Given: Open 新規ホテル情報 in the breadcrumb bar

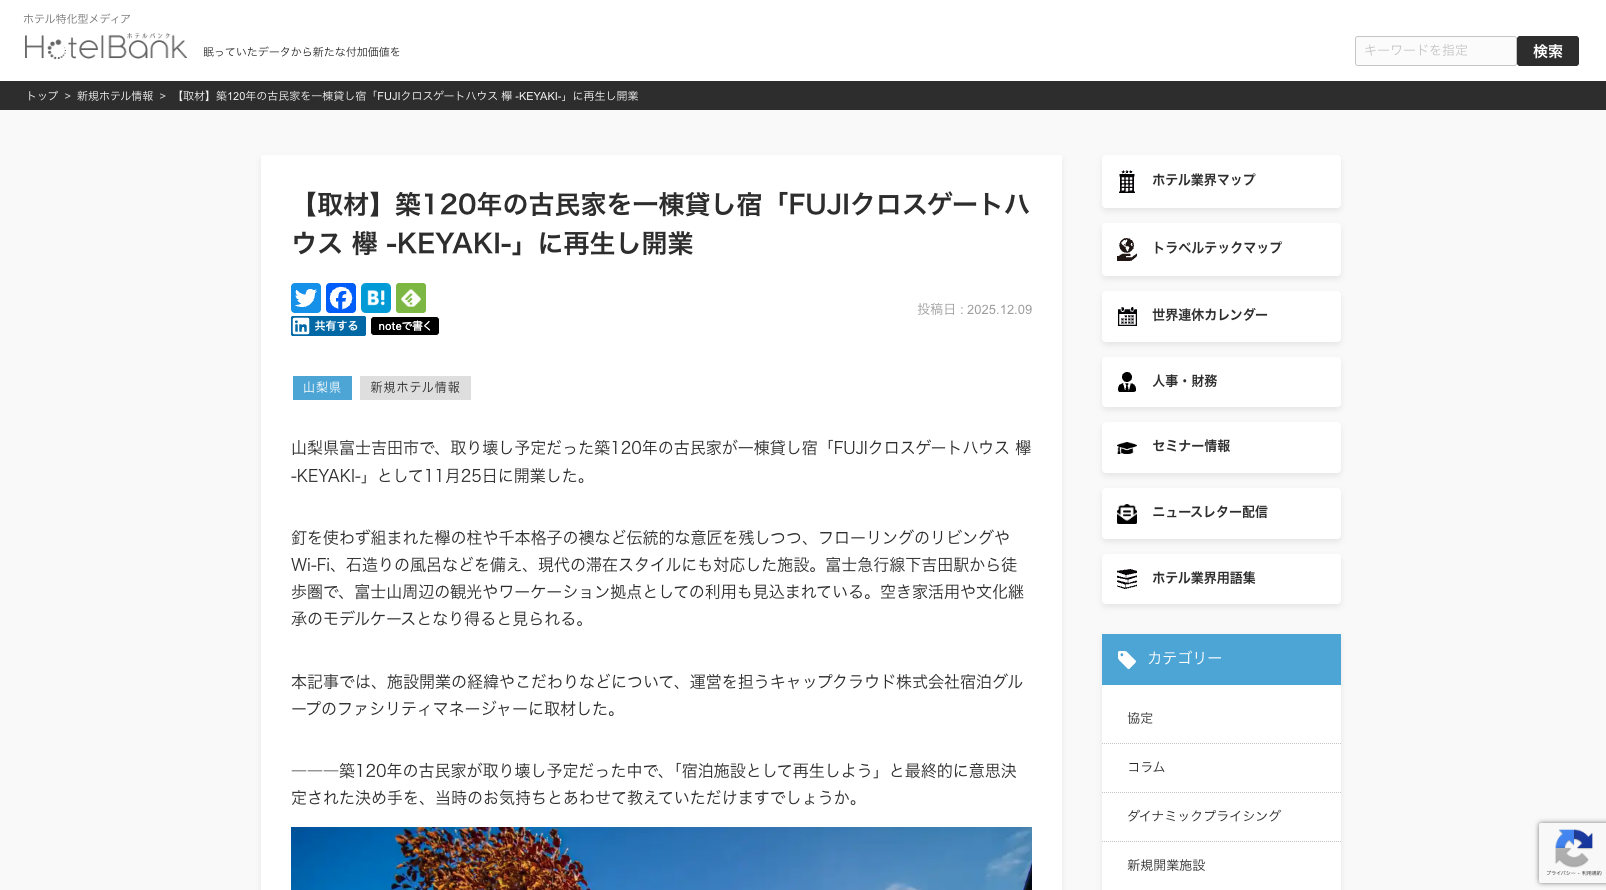Looking at the screenshot, I should (x=115, y=96).
